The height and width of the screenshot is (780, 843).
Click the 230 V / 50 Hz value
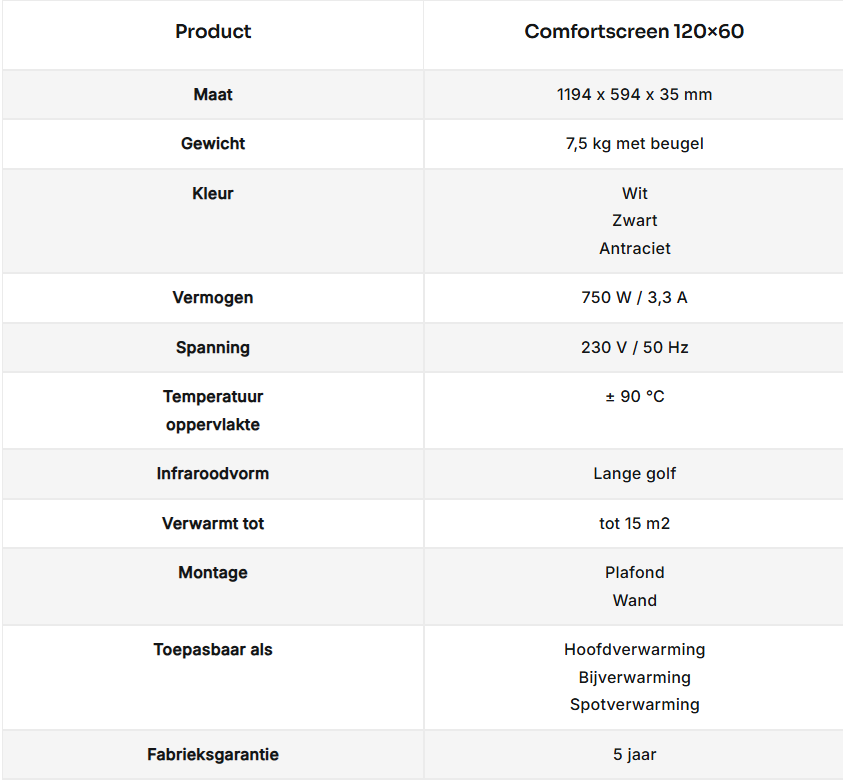point(634,348)
